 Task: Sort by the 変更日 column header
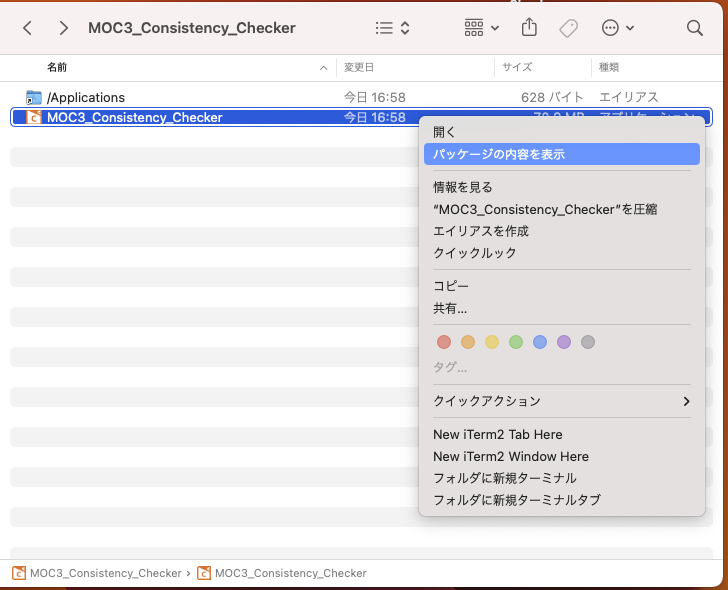(x=359, y=68)
